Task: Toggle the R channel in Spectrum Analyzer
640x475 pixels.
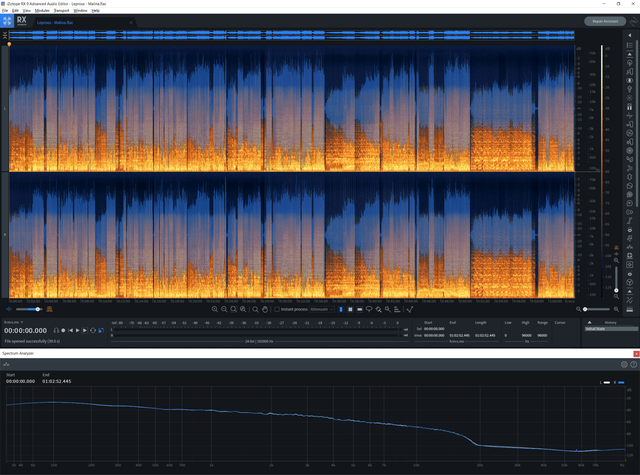Action: coord(619,382)
